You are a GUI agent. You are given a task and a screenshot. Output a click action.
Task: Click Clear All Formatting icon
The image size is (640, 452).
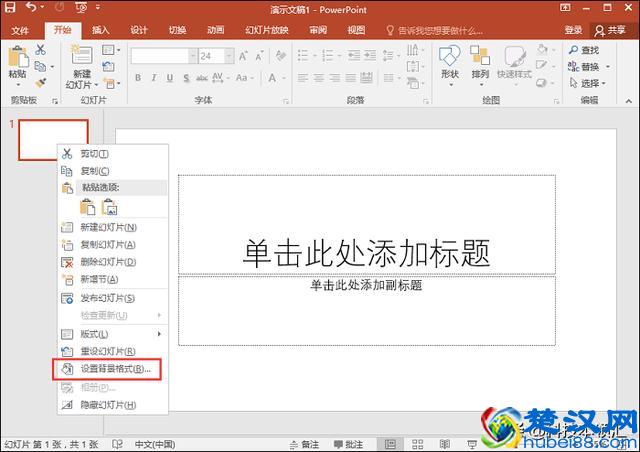(x=280, y=56)
